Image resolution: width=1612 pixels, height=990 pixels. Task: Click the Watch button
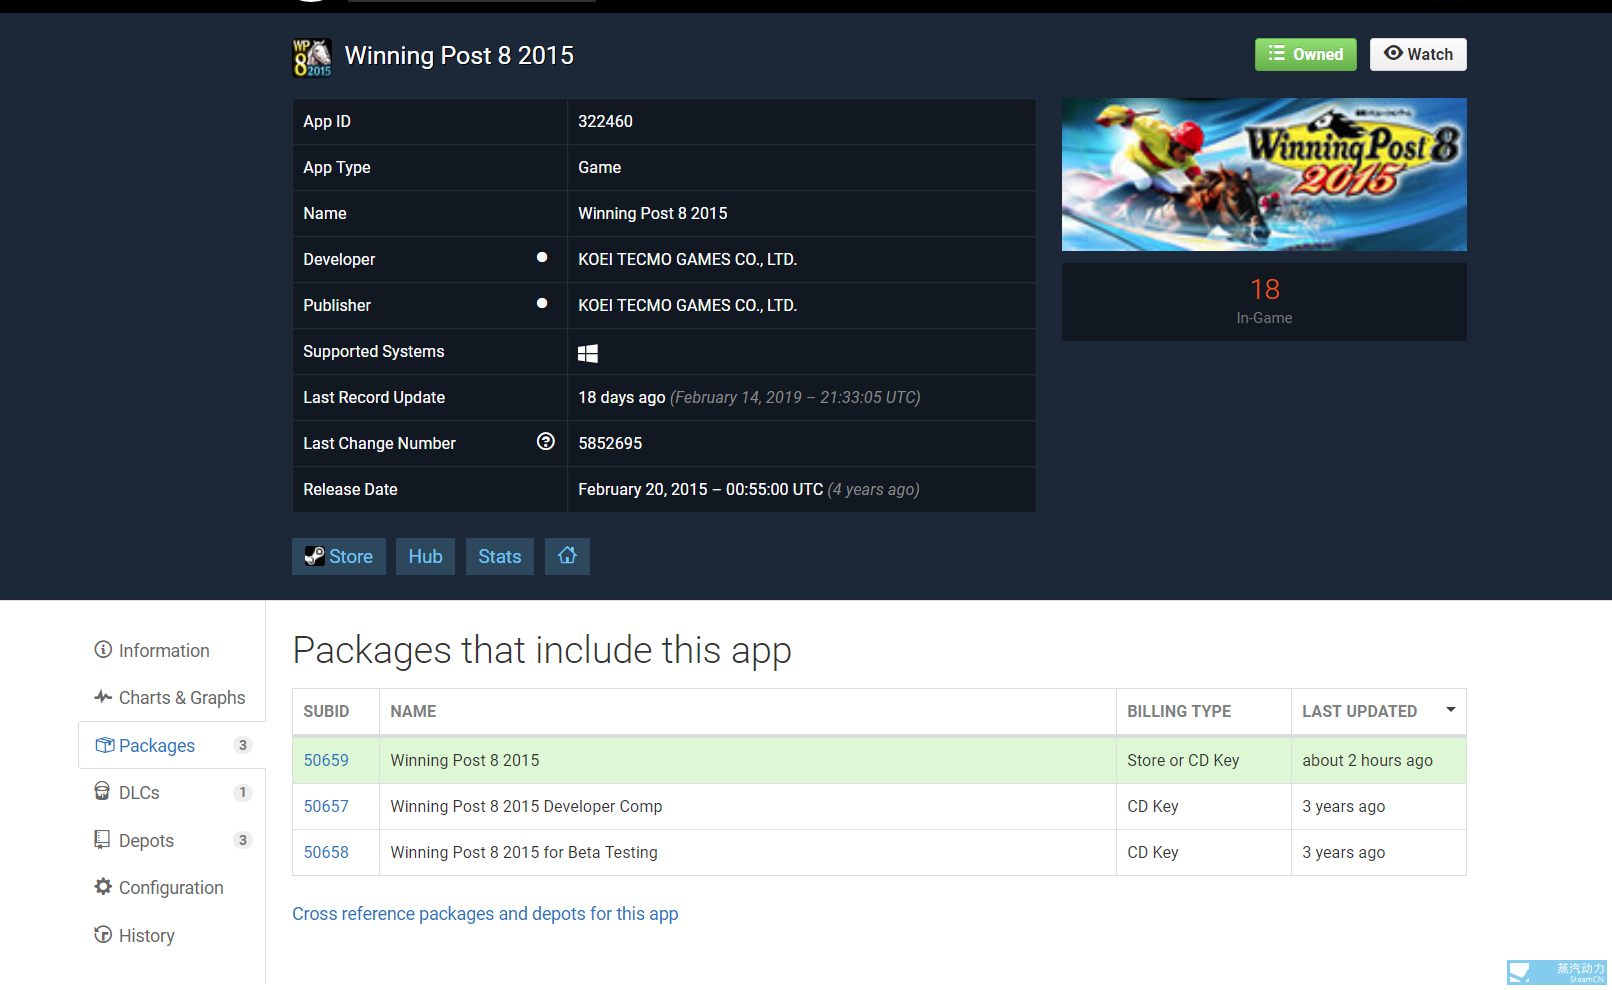(x=1418, y=54)
